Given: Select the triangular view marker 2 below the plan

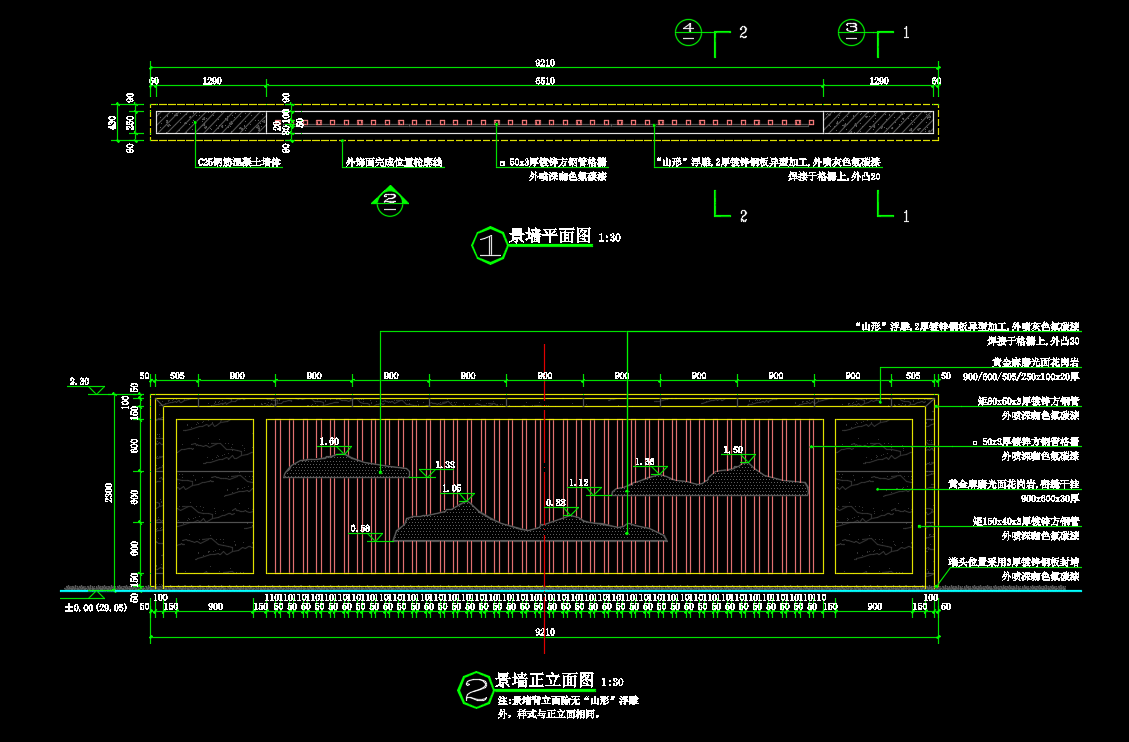Looking at the screenshot, I should tap(390, 201).
